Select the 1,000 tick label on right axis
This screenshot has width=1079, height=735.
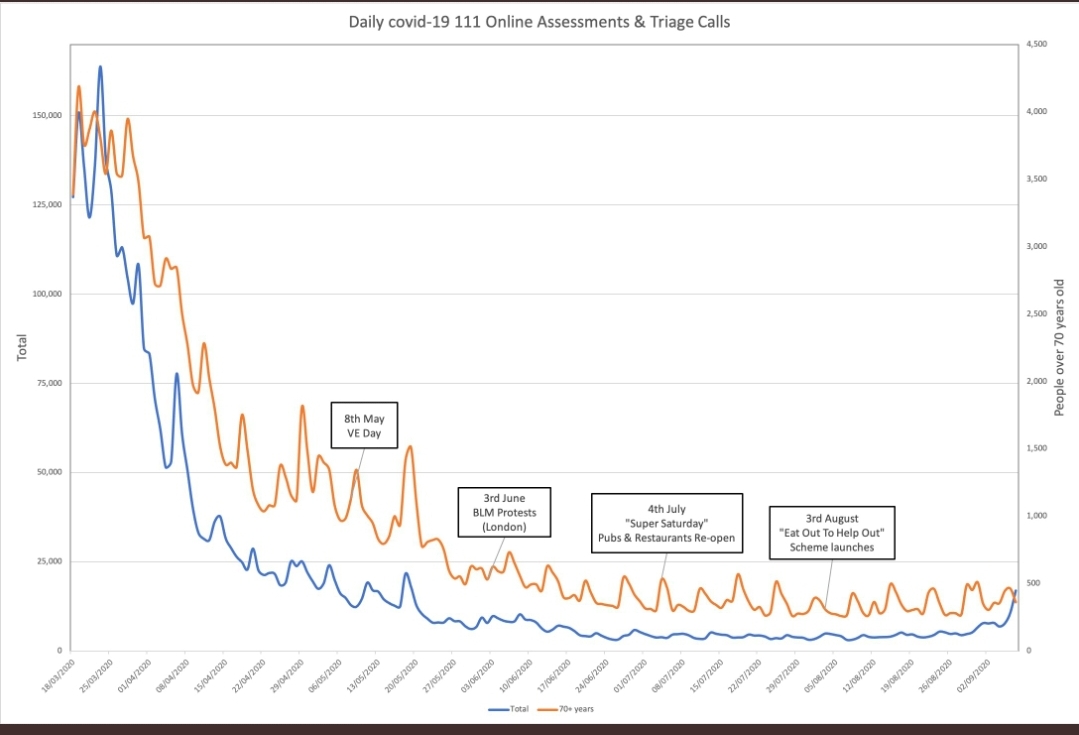(1037, 516)
